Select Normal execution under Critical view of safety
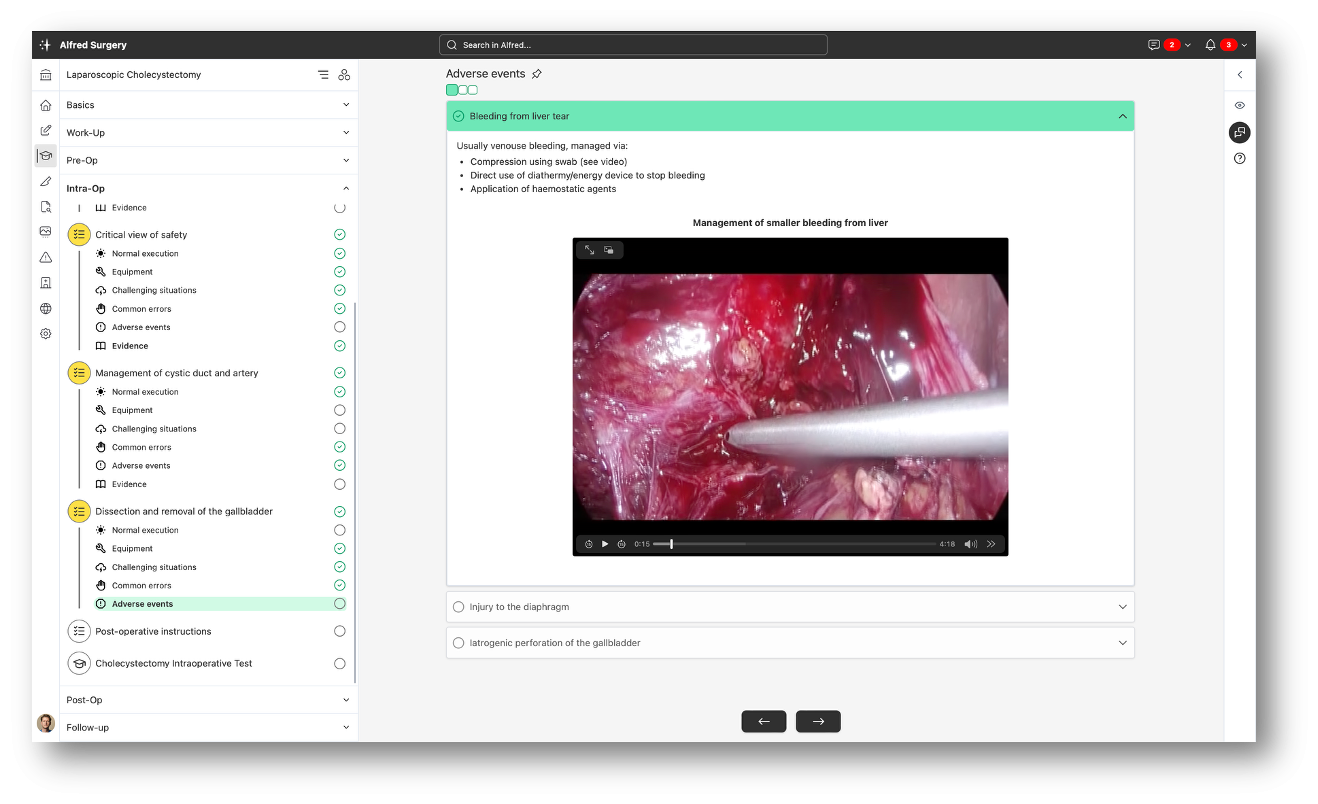 145,254
